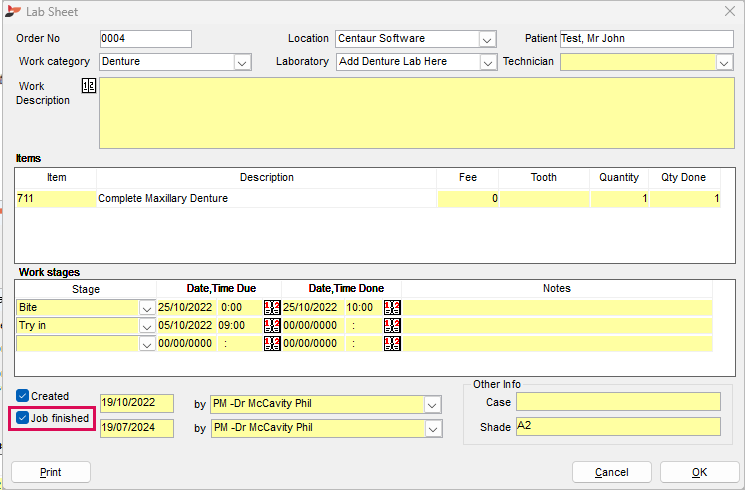Open the Work Description numbering icon
The width and height of the screenshot is (745, 490).
[x=89, y=86]
